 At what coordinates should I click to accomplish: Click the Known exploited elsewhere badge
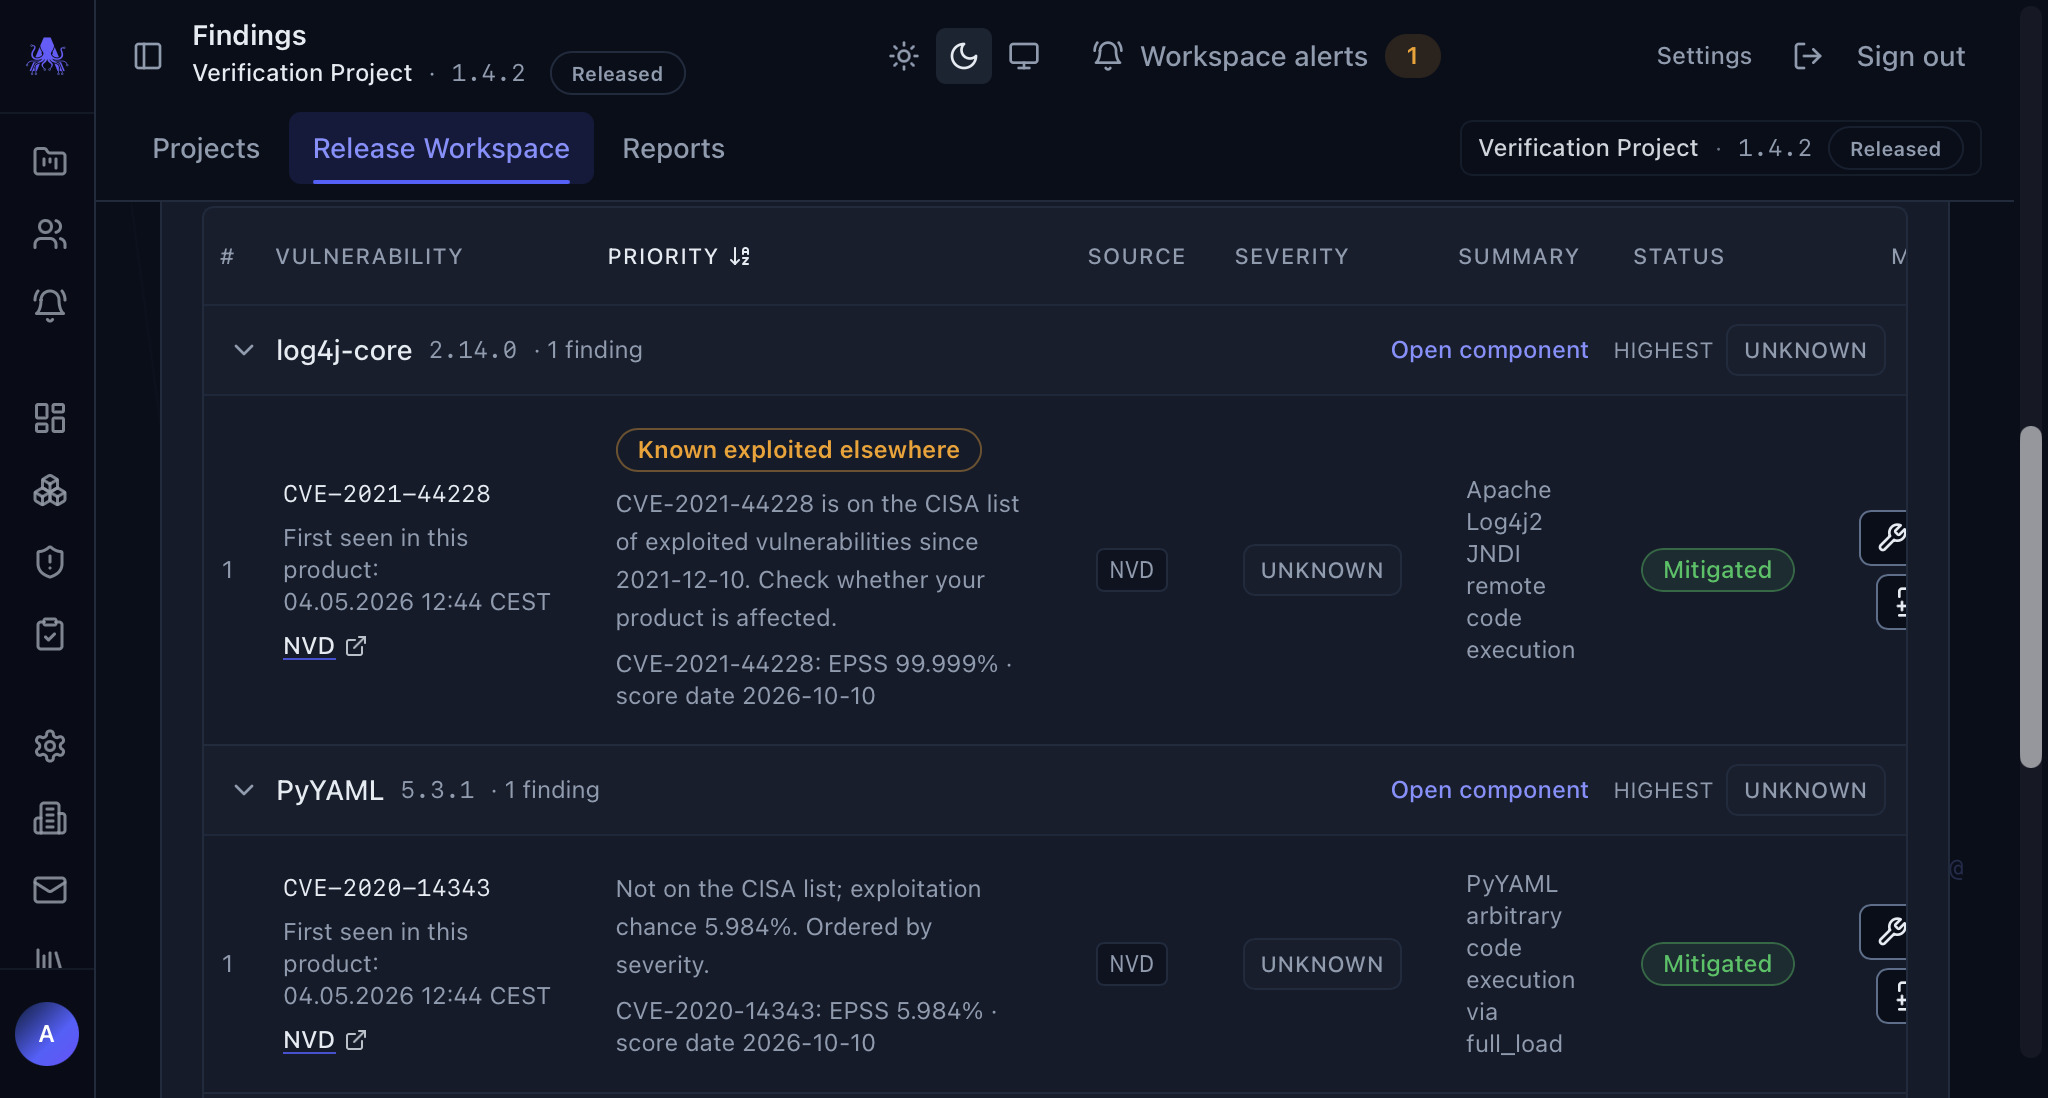798,450
